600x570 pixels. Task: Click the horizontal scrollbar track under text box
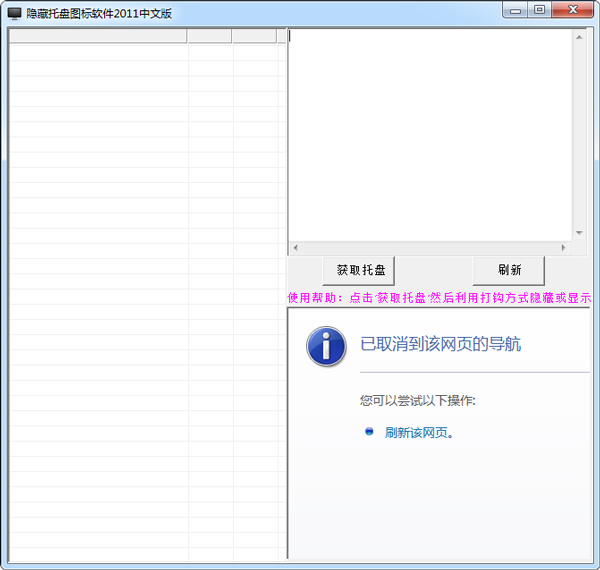[x=430, y=247]
